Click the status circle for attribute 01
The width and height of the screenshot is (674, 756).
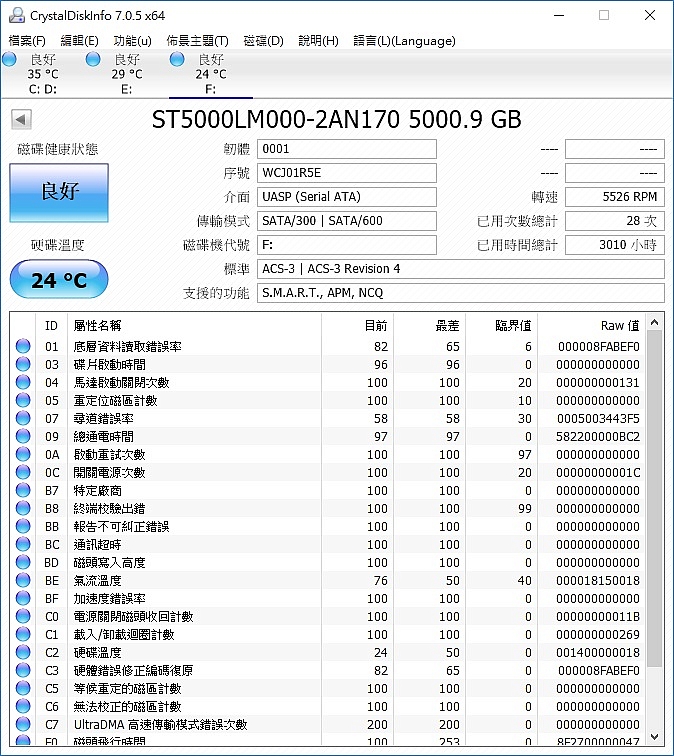[23, 346]
